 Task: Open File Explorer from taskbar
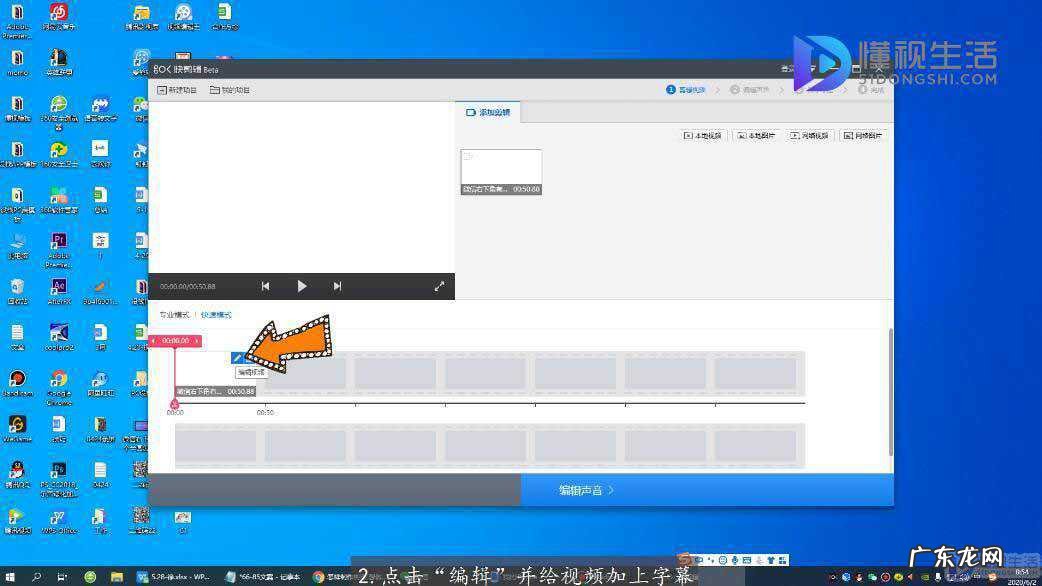point(117,577)
